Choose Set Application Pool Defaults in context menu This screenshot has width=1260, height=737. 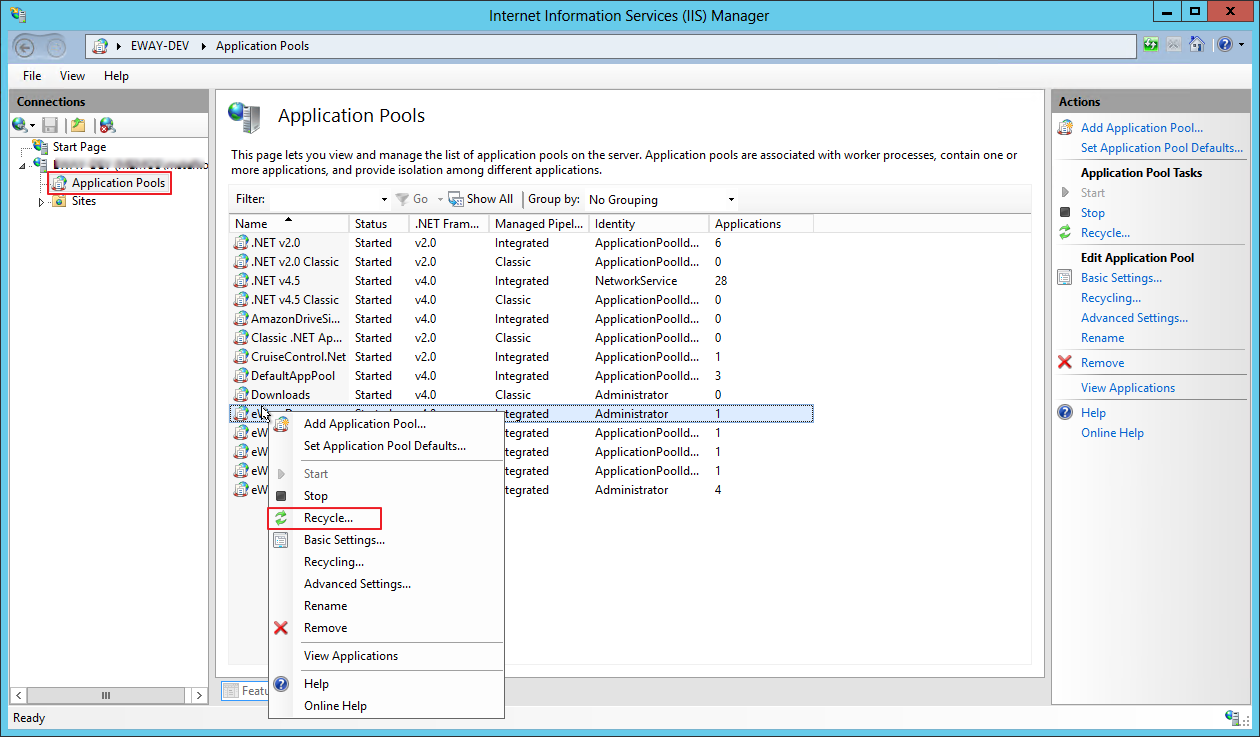[385, 446]
